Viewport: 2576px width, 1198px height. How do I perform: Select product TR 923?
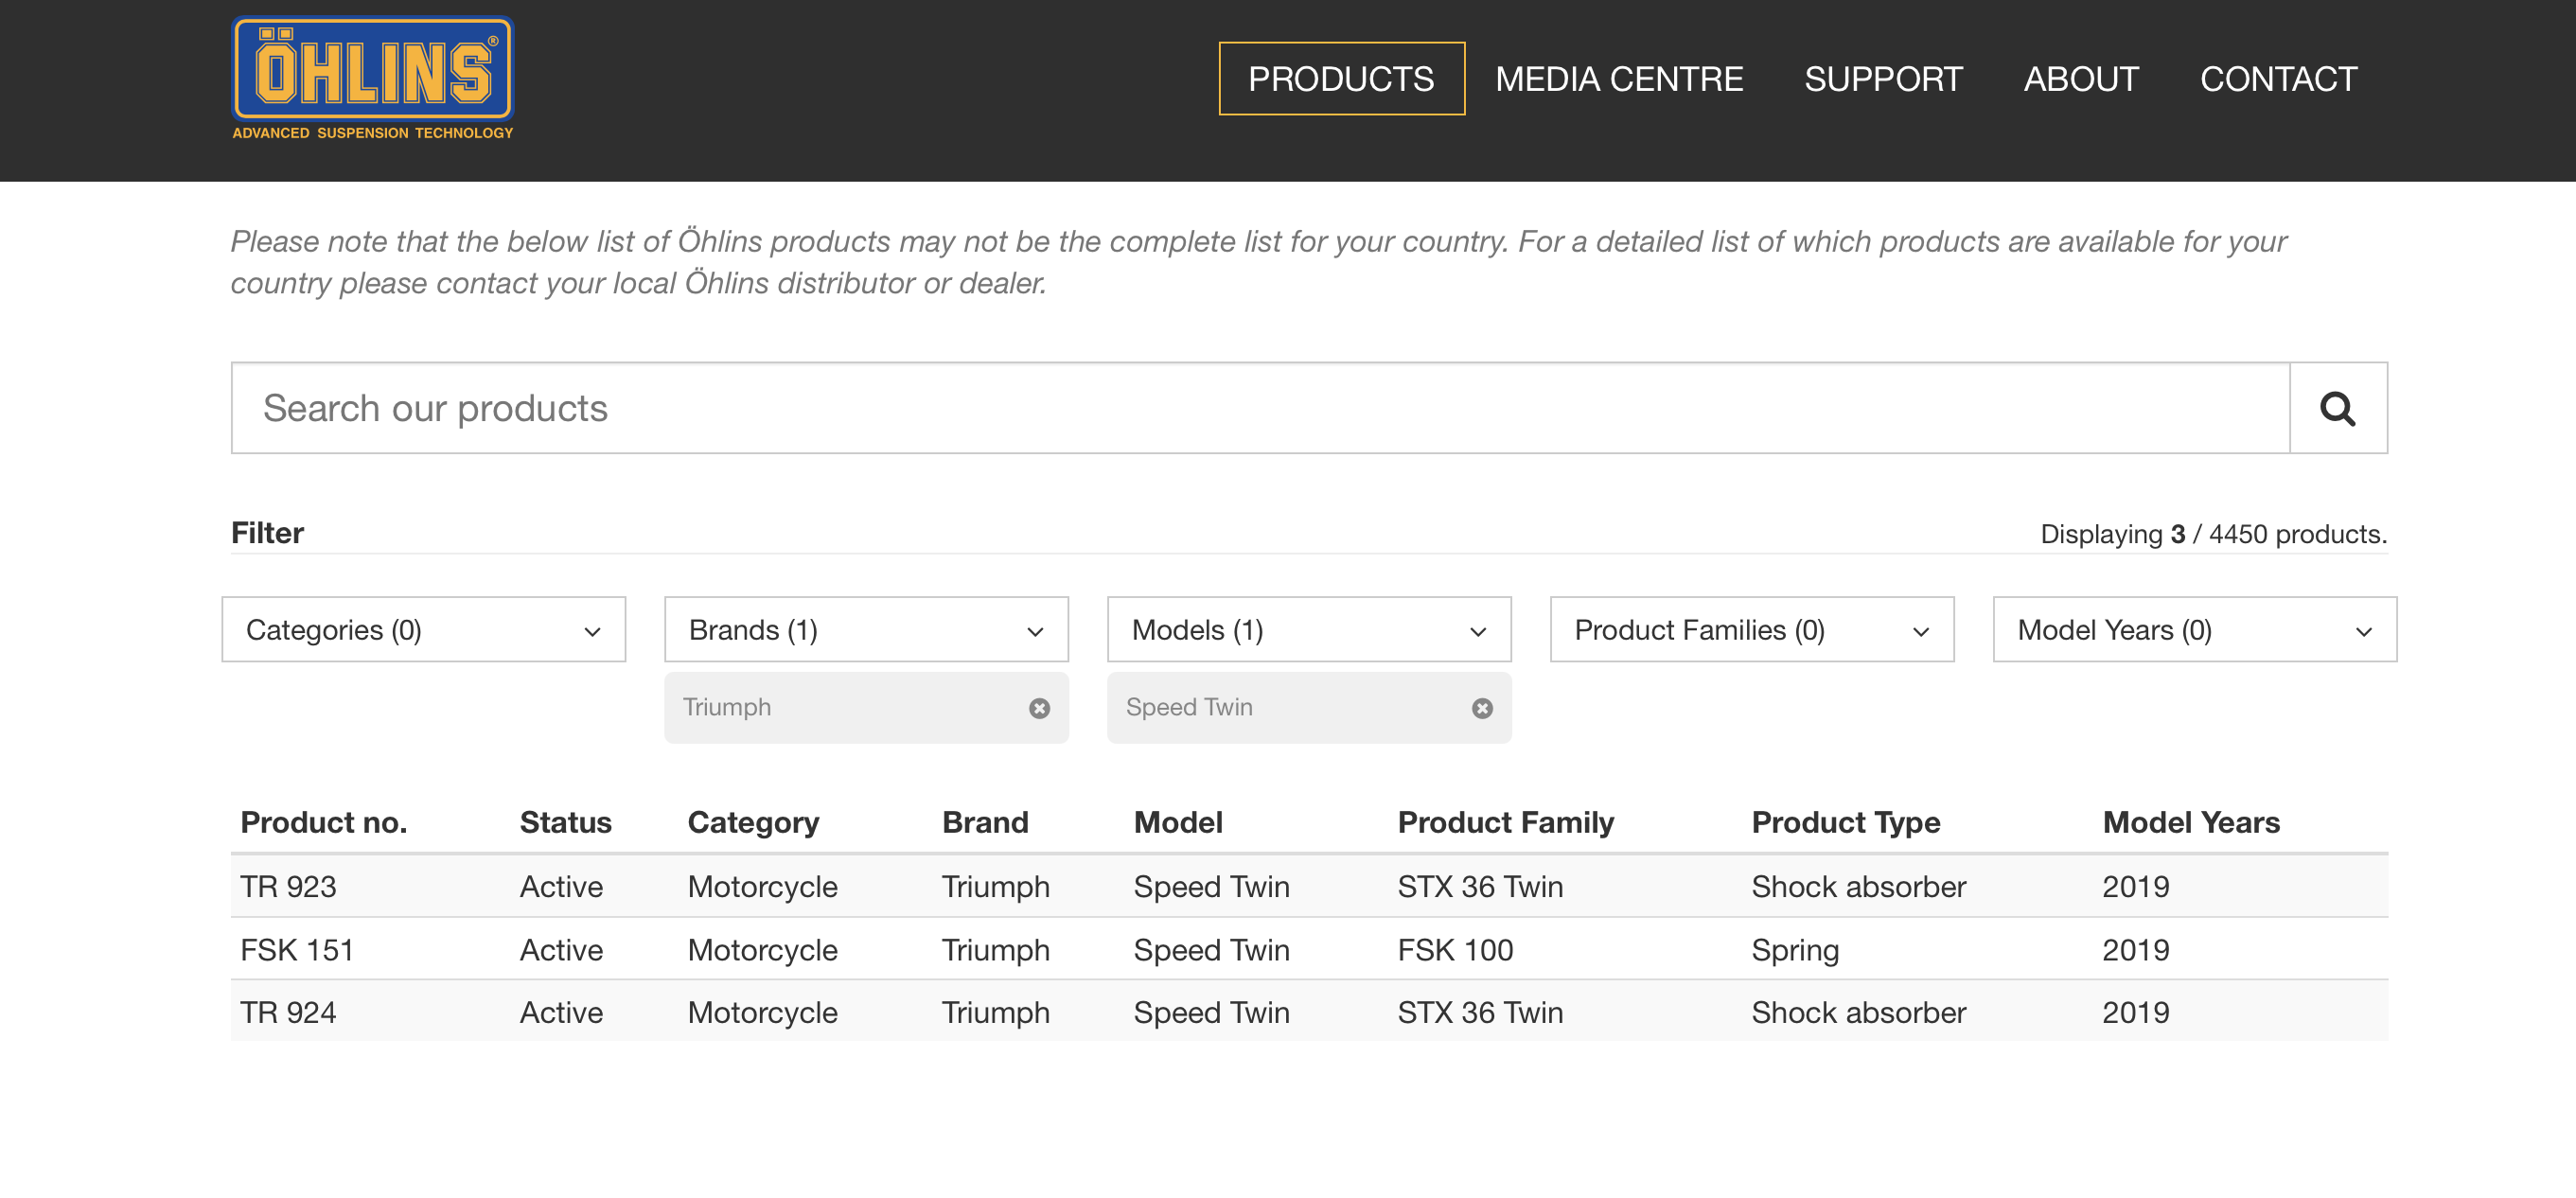point(288,887)
